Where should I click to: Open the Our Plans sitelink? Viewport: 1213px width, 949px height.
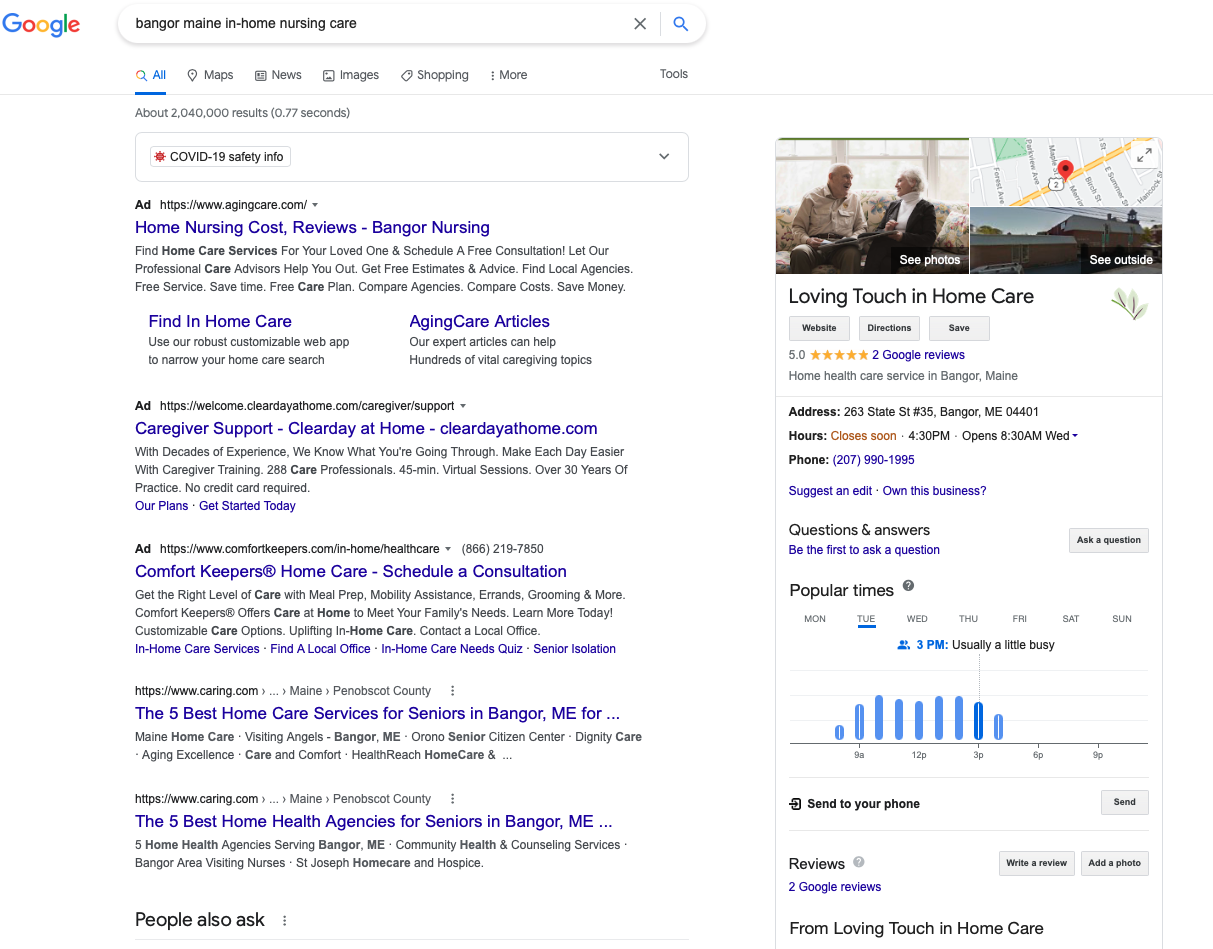(161, 506)
